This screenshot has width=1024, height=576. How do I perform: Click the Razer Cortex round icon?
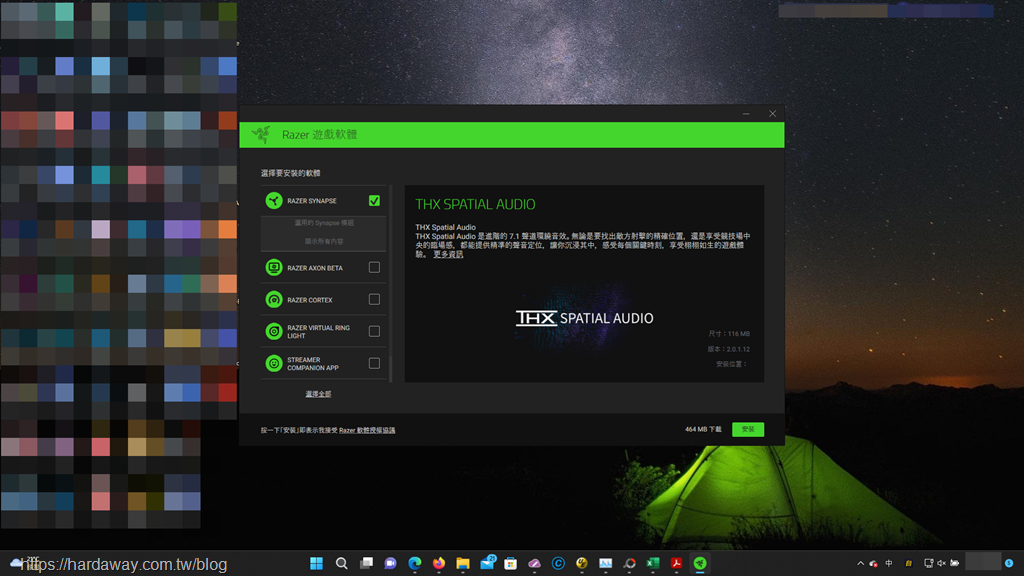click(274, 299)
